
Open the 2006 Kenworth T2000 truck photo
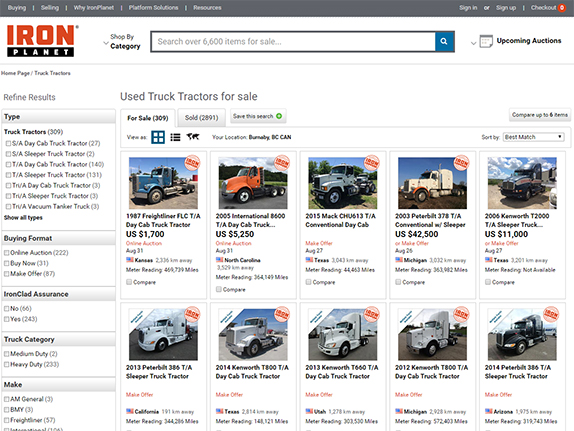(522, 183)
